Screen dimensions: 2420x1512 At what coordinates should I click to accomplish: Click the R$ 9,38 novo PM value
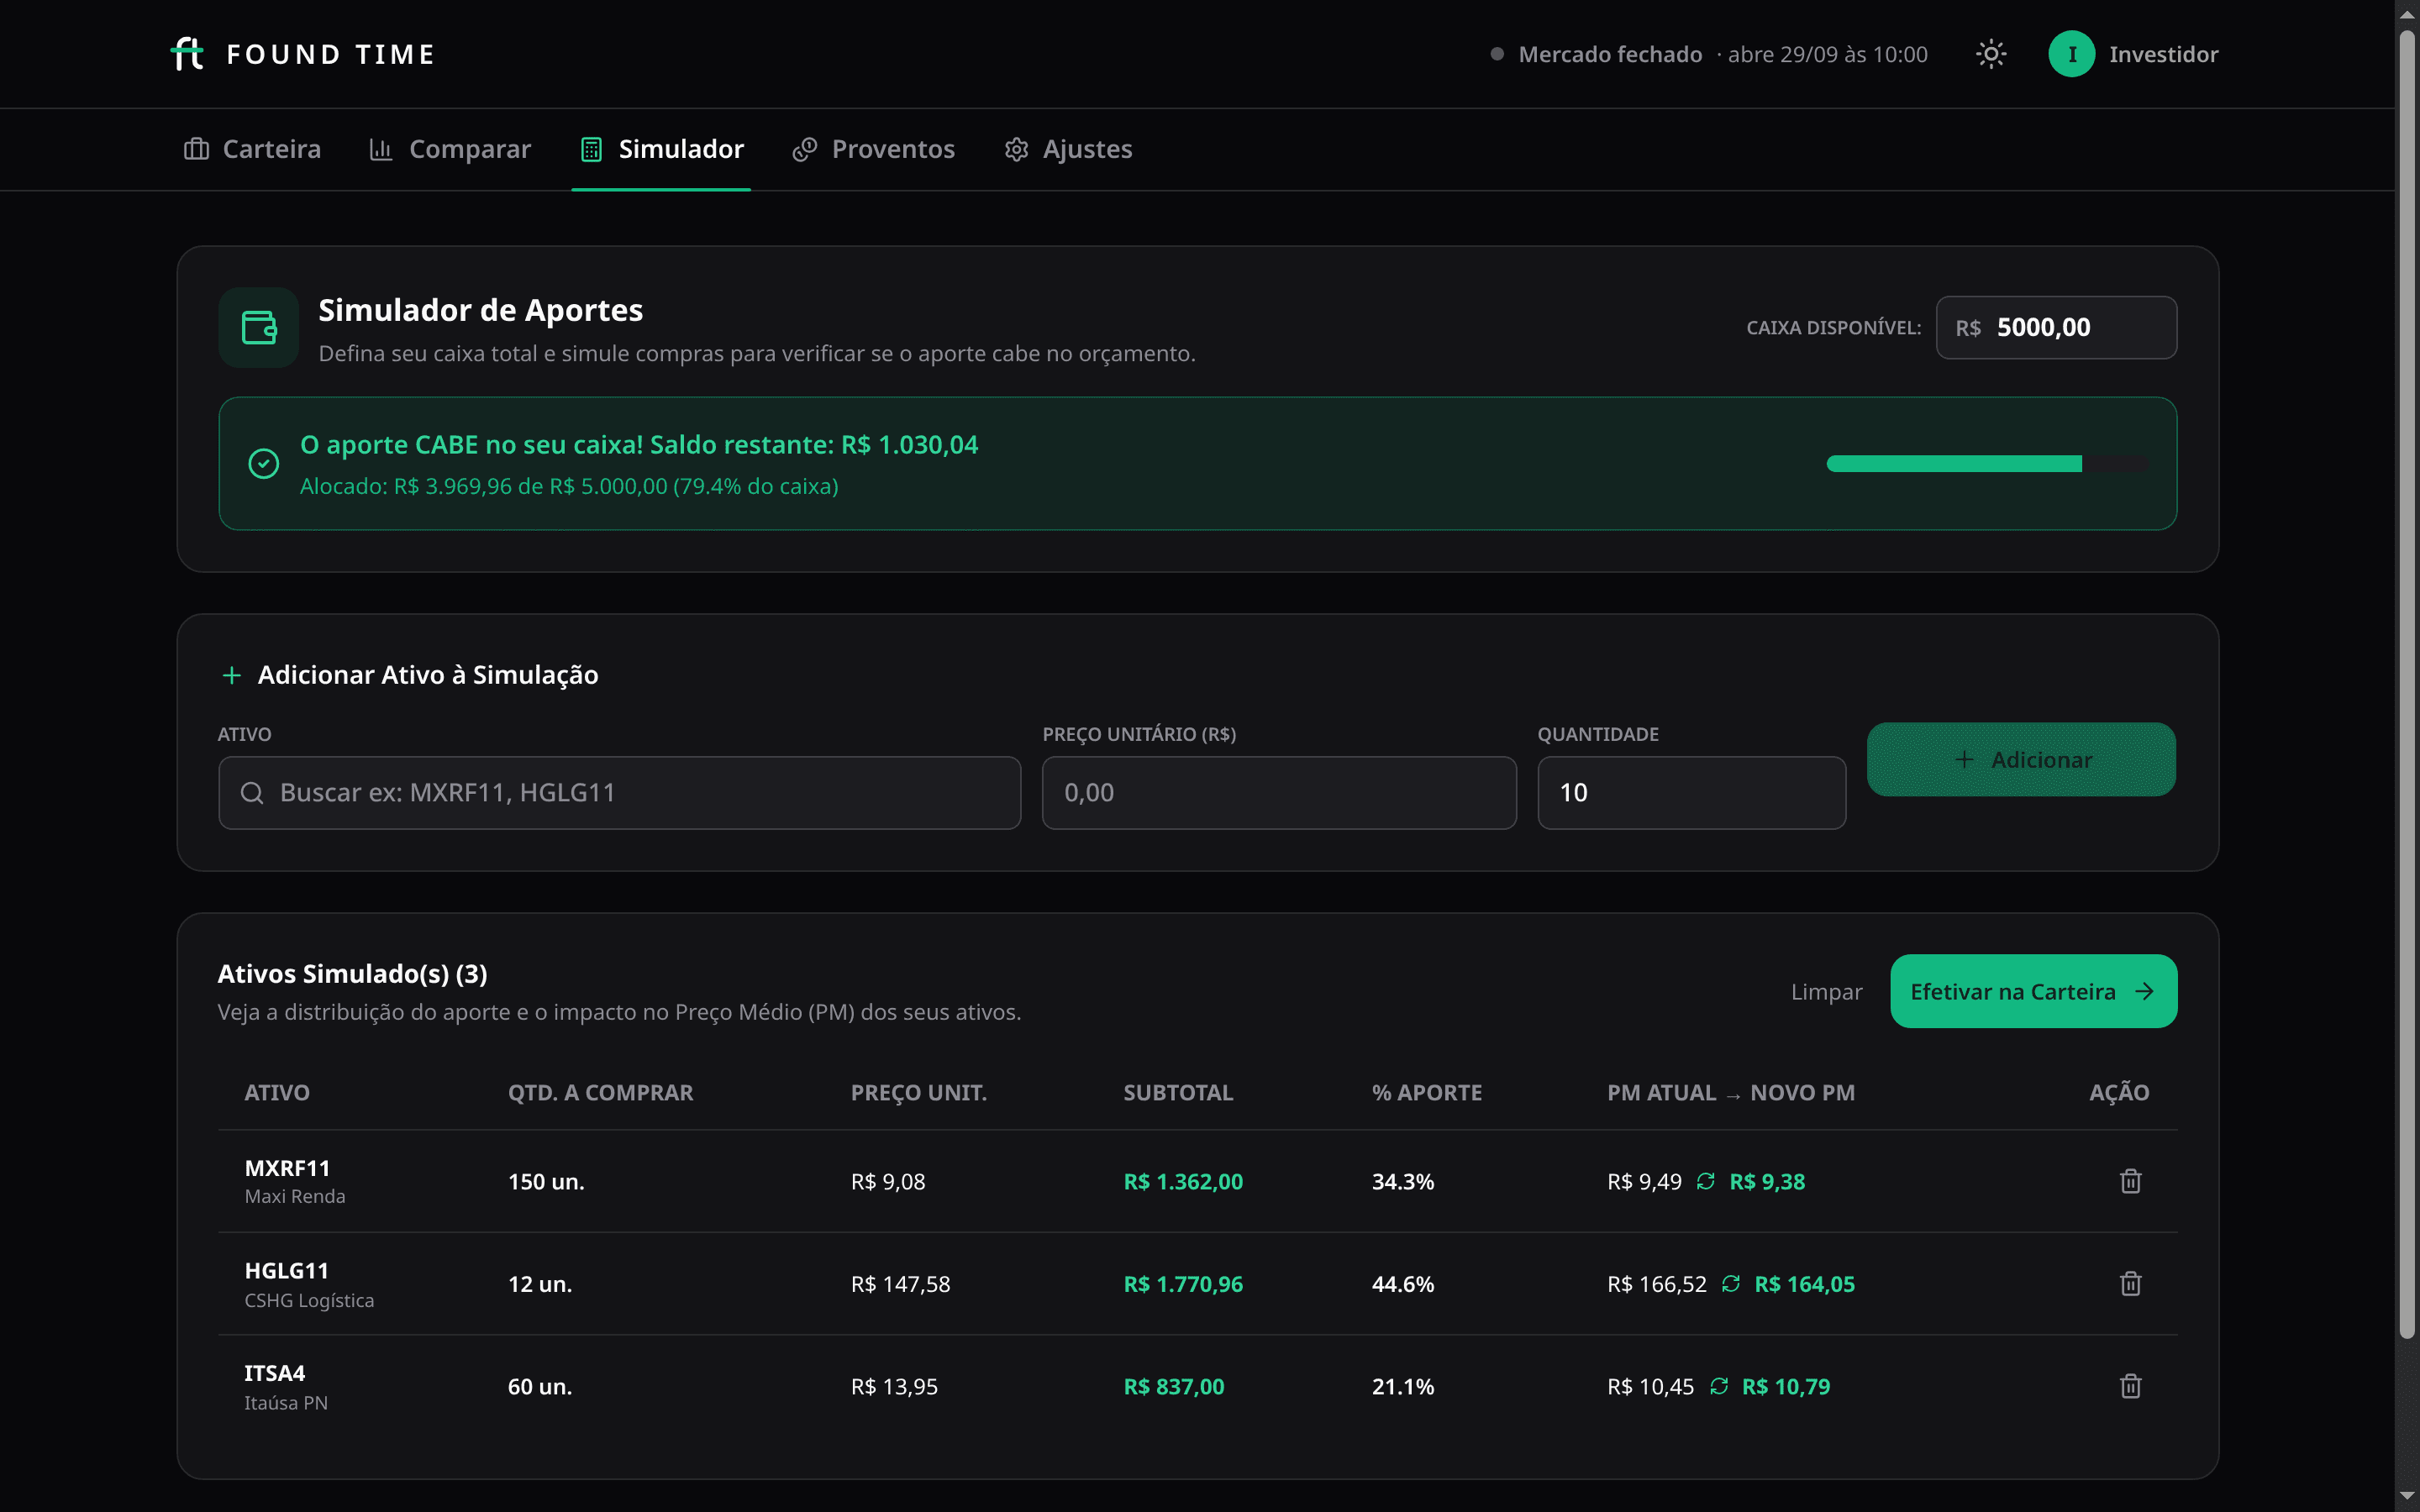pos(1767,1182)
